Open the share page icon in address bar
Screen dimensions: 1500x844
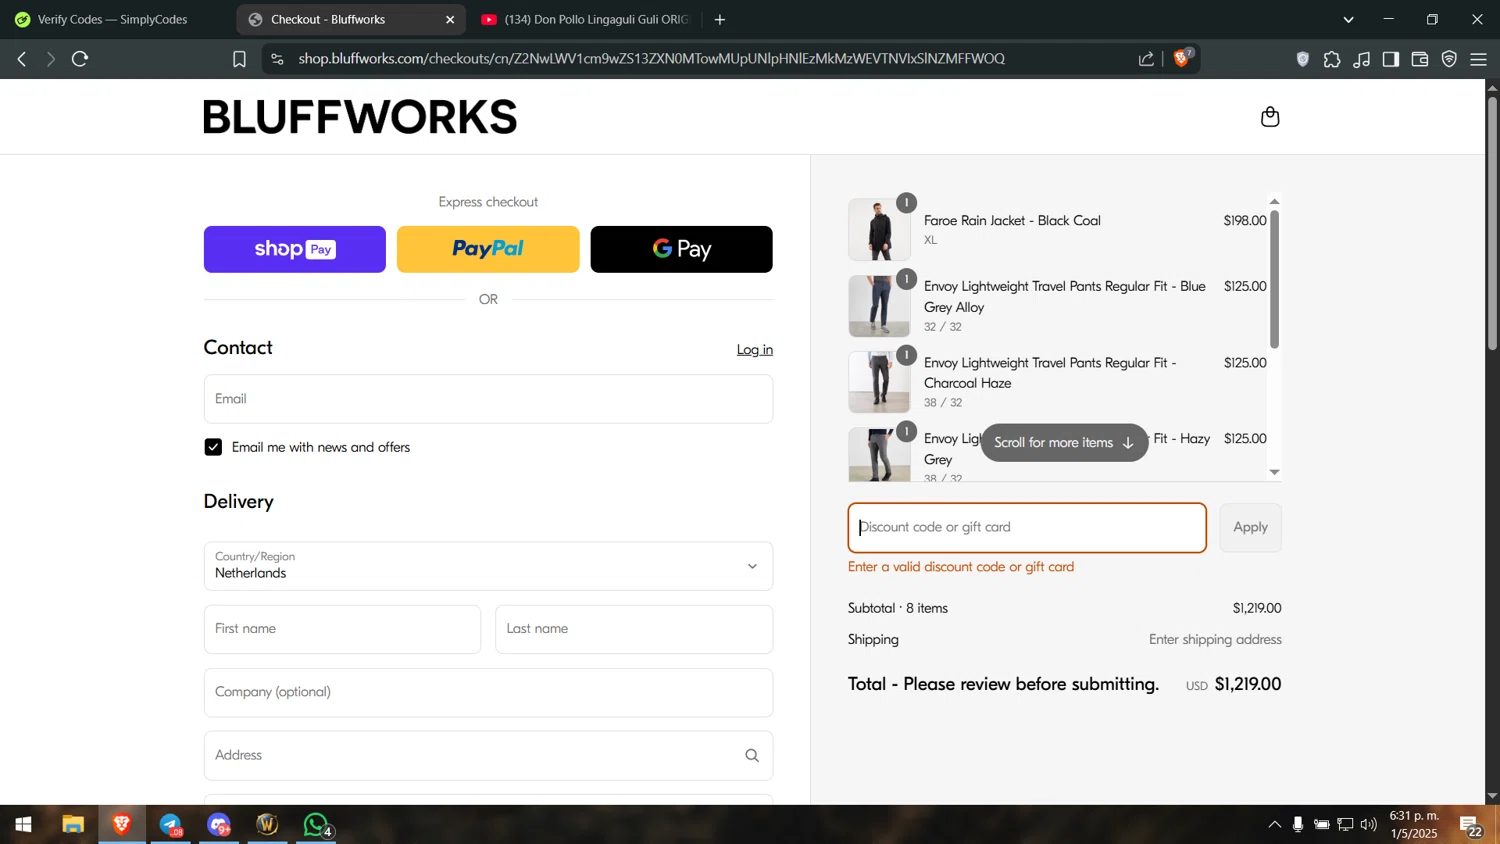click(x=1146, y=59)
